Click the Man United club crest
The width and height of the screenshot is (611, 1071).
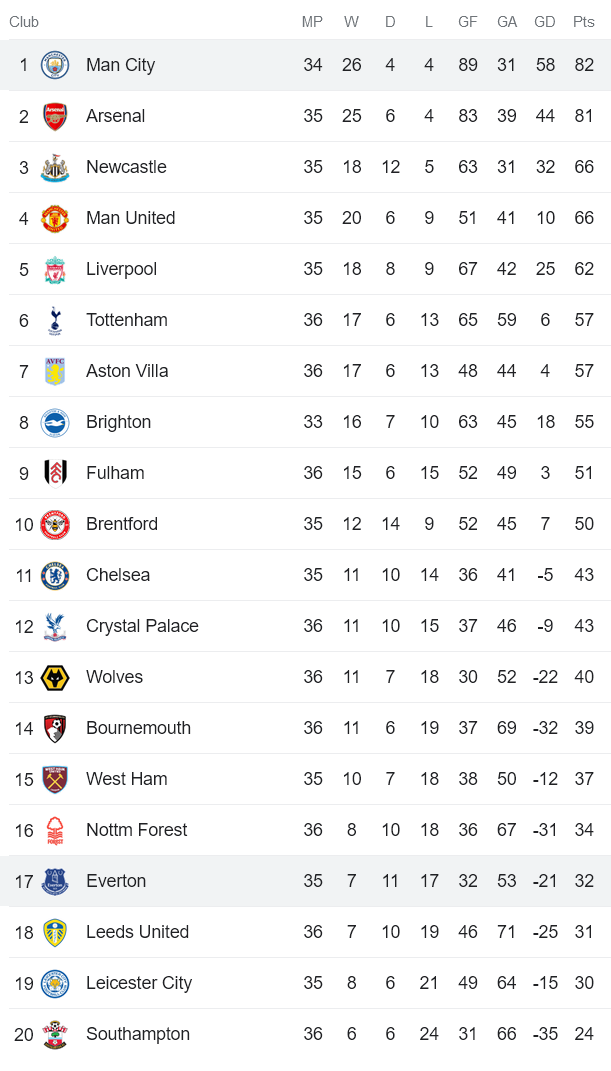tap(55, 218)
